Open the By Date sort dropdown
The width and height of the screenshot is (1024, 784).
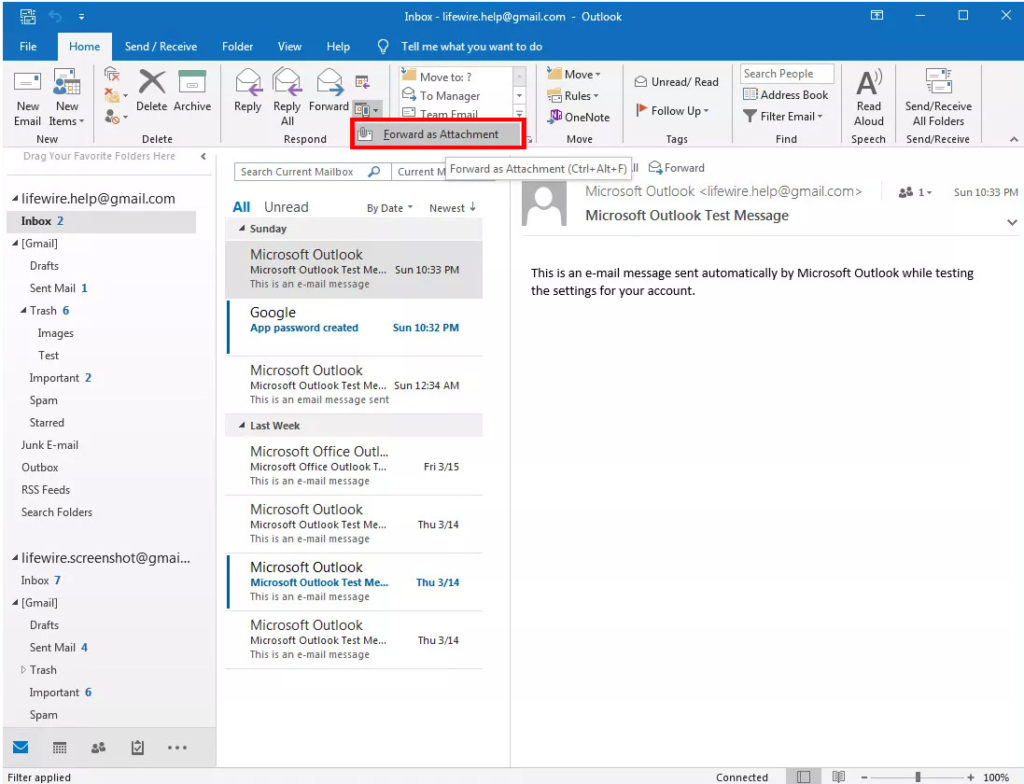pyautogui.click(x=390, y=208)
